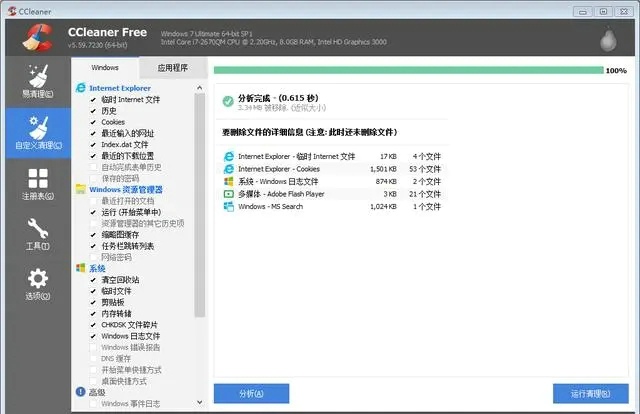
Task: Click the 1,501 KB size value
Action: pos(383,169)
